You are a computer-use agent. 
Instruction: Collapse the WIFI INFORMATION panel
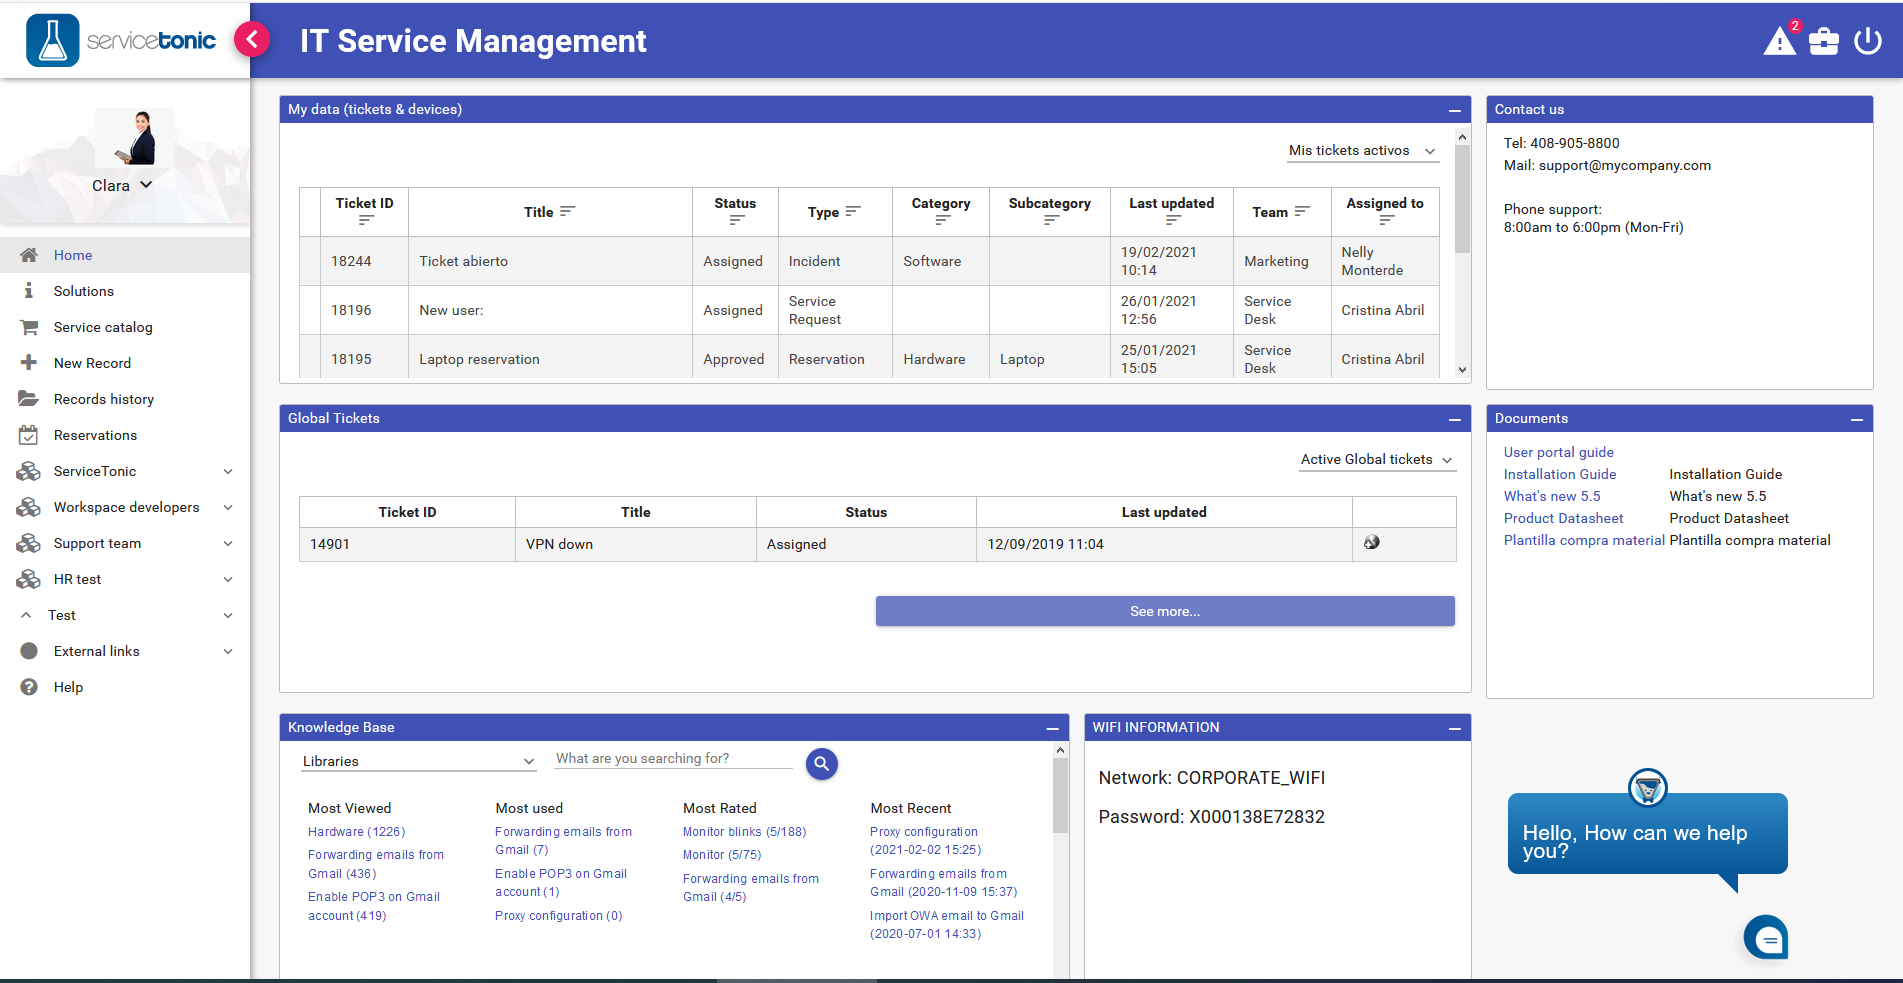(1454, 729)
